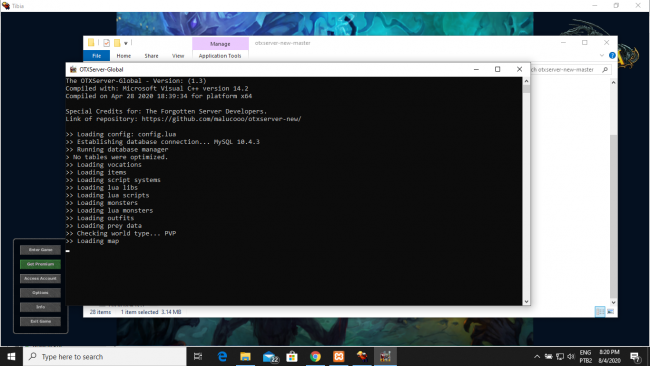650x366 pixels.
Task: Switch to the Home ribbon tab
Action: (x=124, y=56)
